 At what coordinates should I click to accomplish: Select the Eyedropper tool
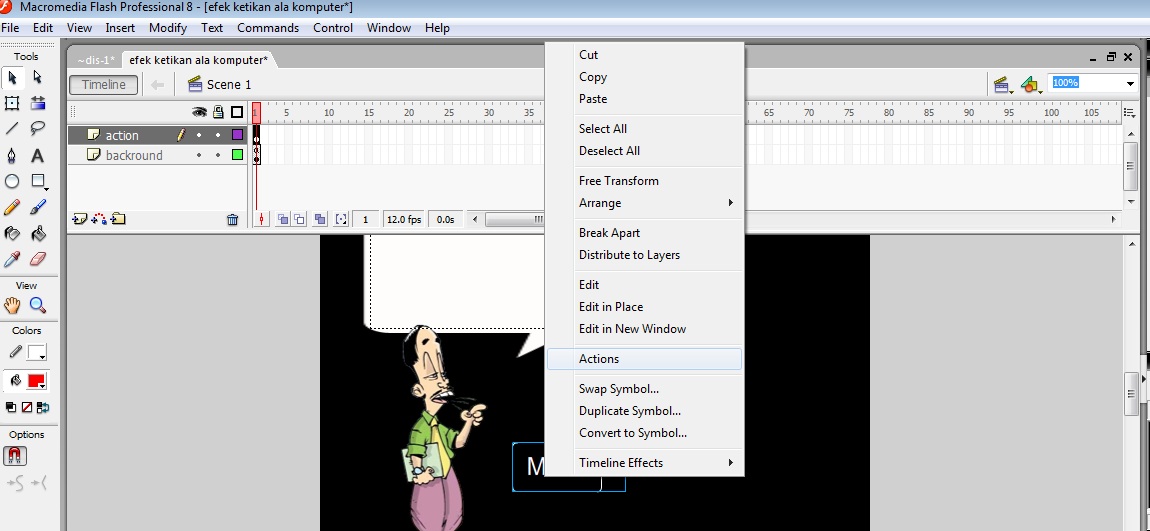click(x=12, y=259)
